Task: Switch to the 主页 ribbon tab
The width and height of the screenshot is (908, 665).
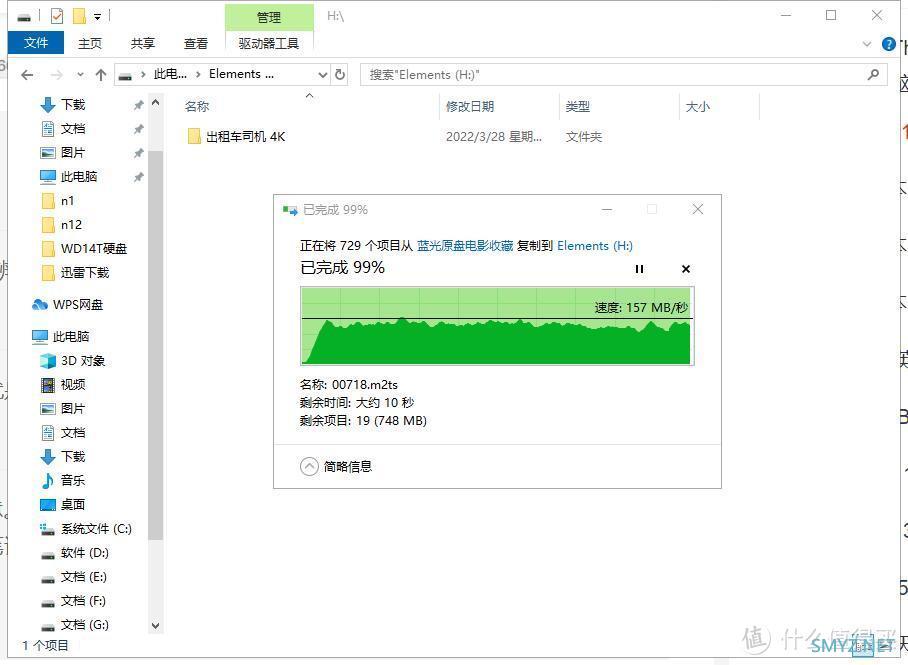Action: tap(90, 43)
